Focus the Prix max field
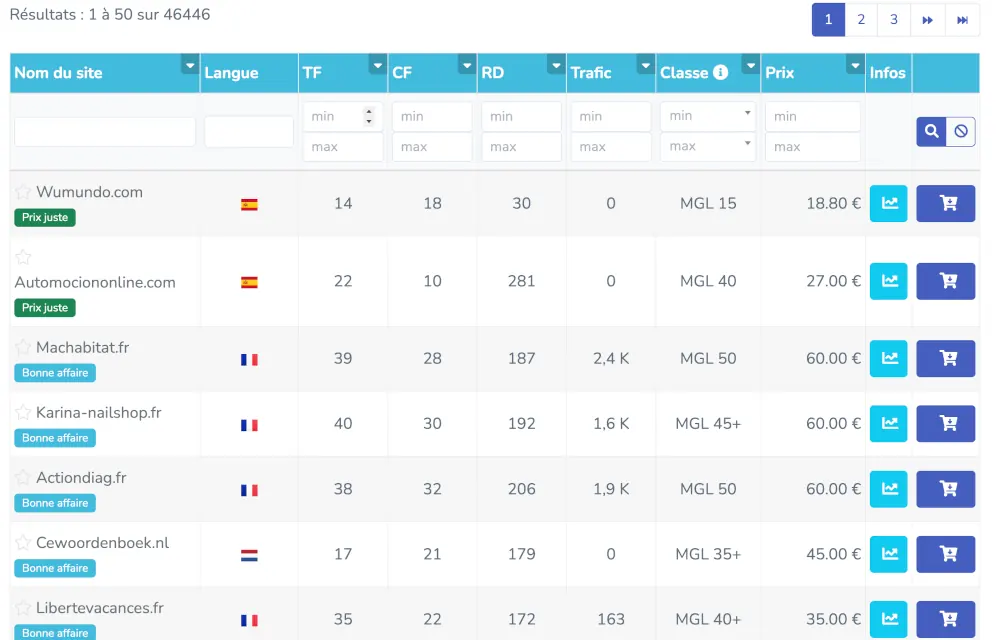Screen dimensions: 1000x640 coord(812,147)
